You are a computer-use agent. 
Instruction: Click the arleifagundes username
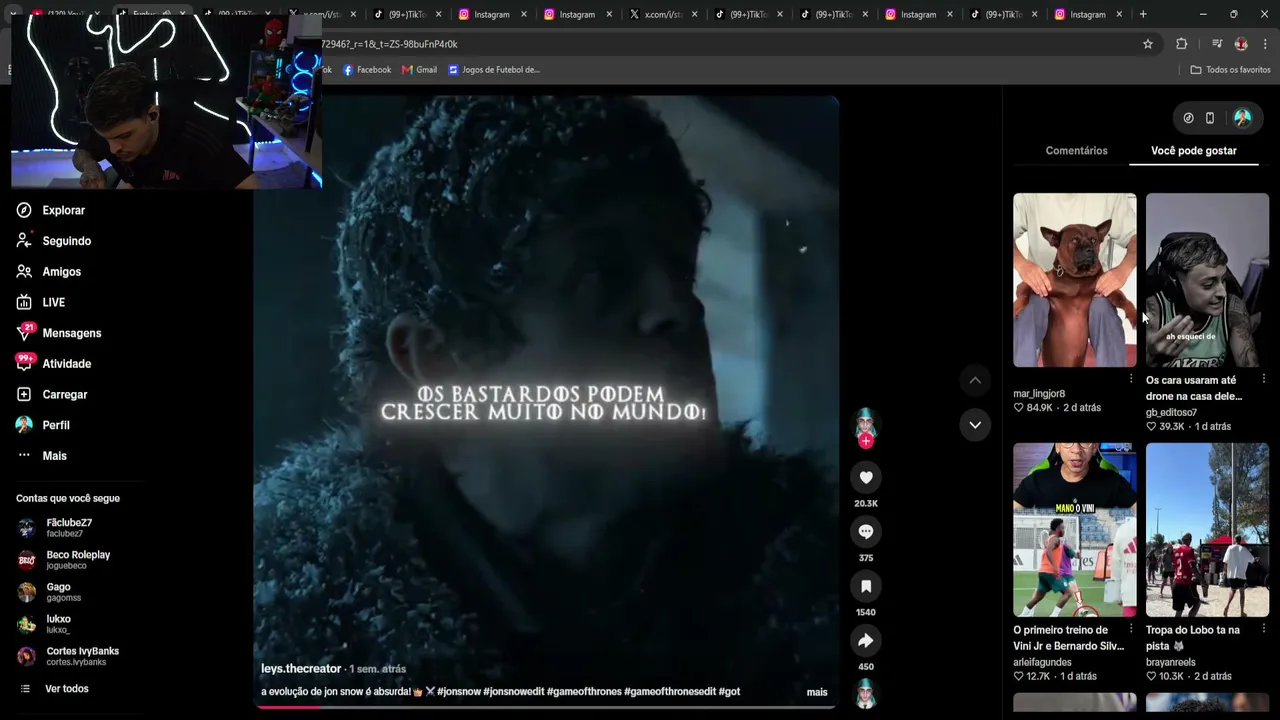tap(1042, 662)
